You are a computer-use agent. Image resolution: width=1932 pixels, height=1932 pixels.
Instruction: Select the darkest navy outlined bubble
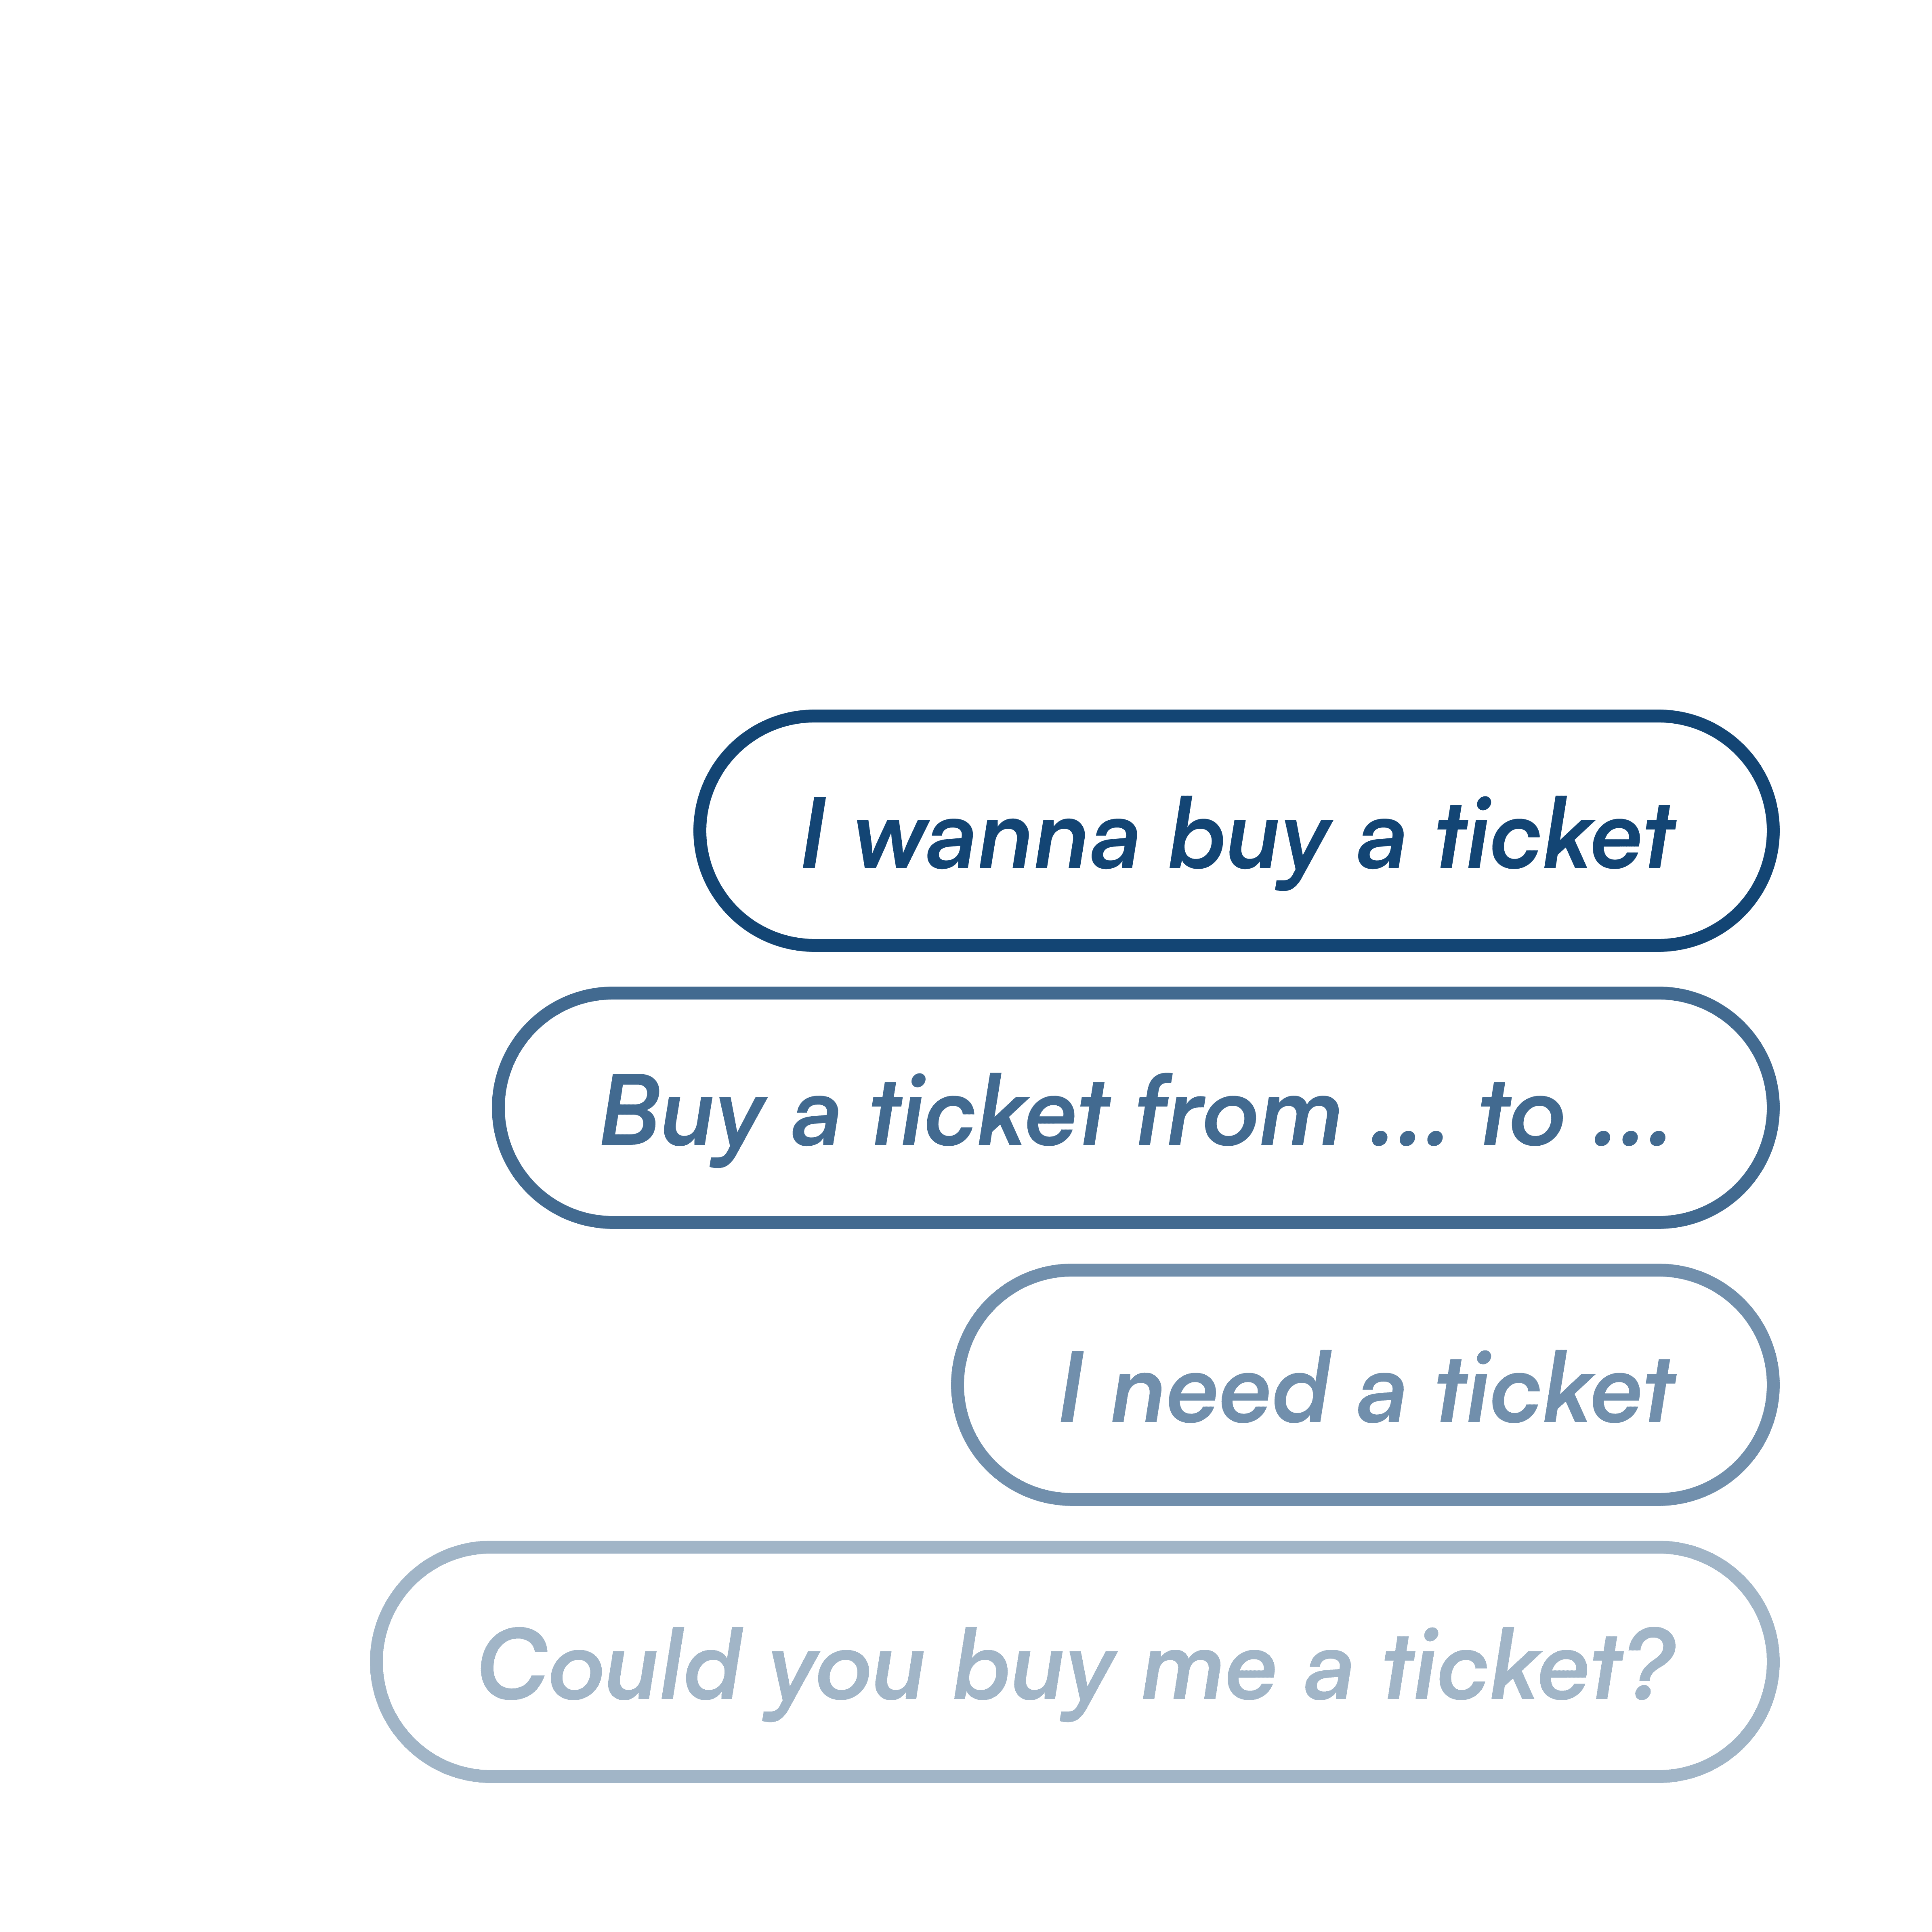coord(1236,831)
